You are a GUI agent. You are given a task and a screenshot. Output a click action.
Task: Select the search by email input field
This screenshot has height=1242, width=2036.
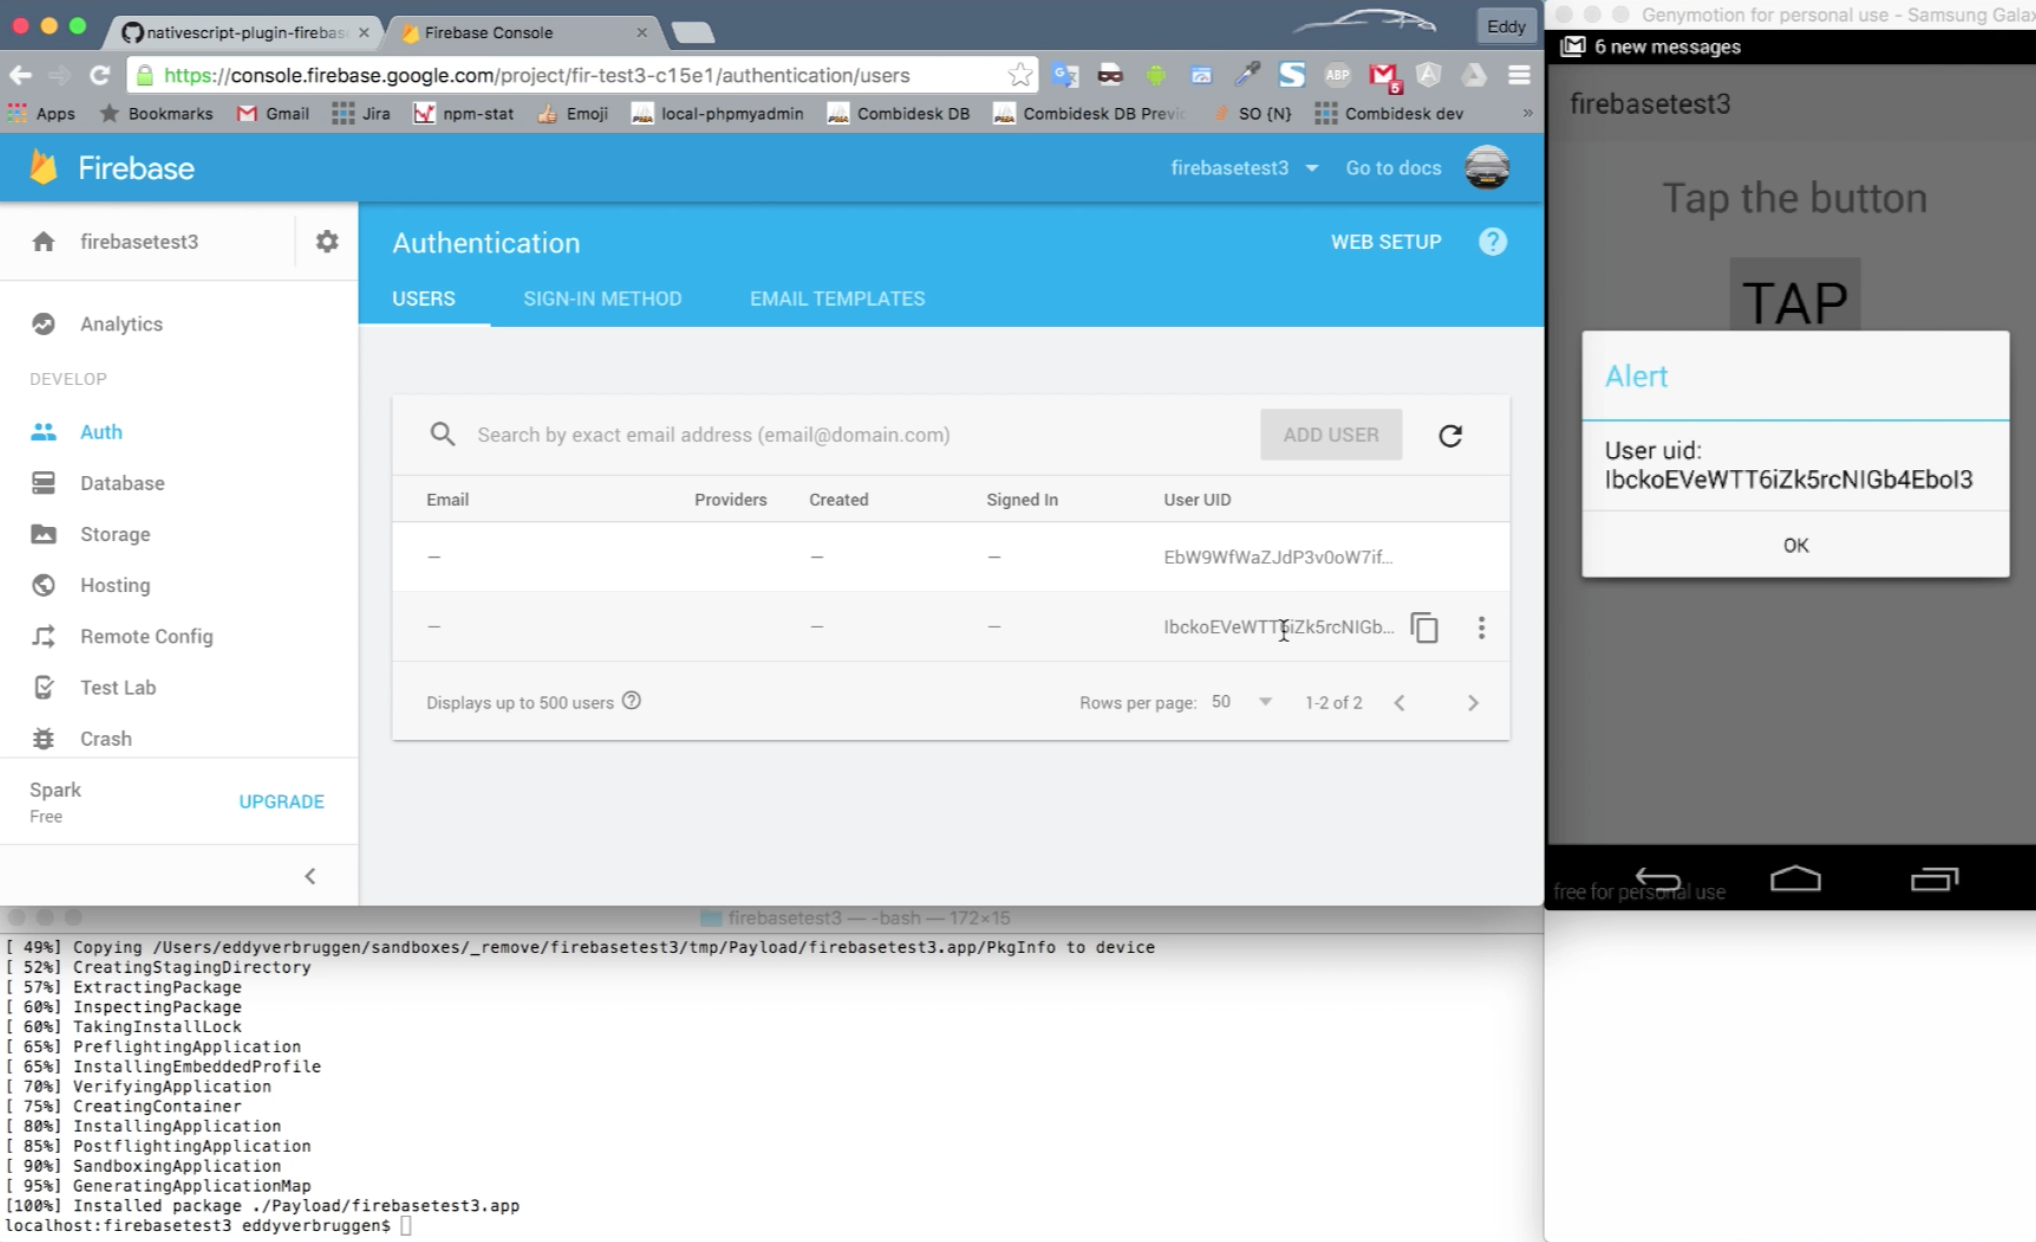pyautogui.click(x=861, y=433)
